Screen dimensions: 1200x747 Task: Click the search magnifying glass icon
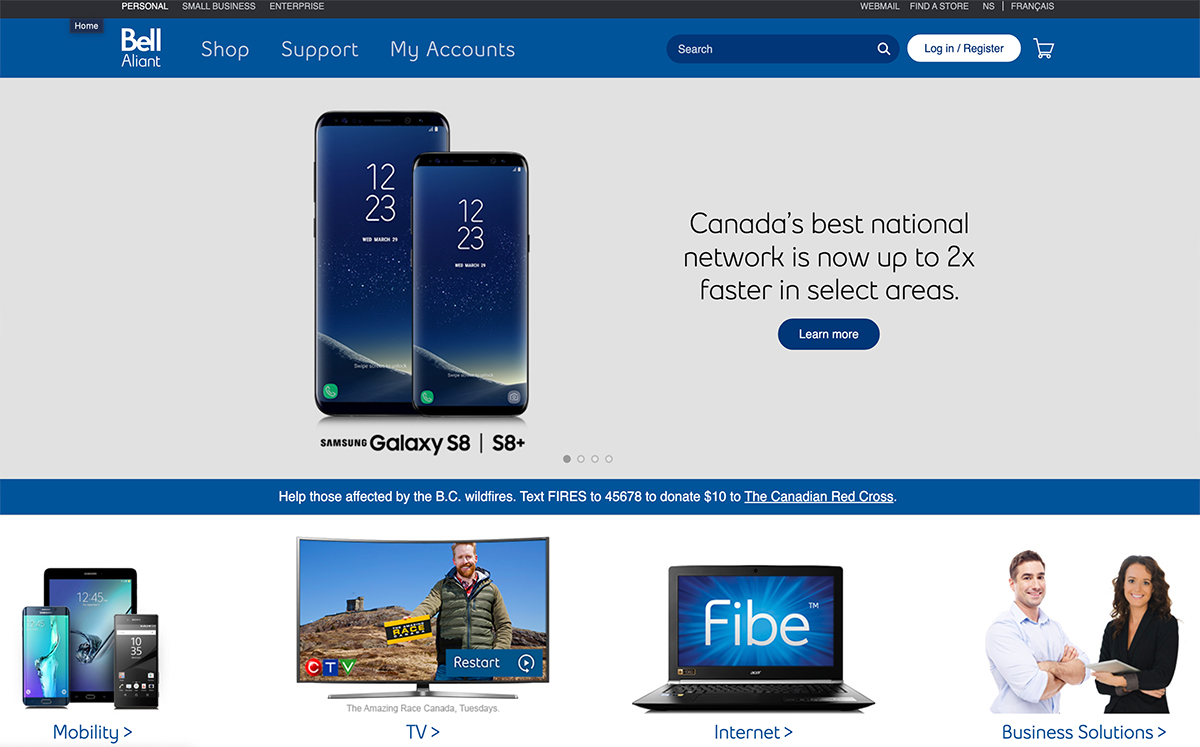[x=884, y=49]
